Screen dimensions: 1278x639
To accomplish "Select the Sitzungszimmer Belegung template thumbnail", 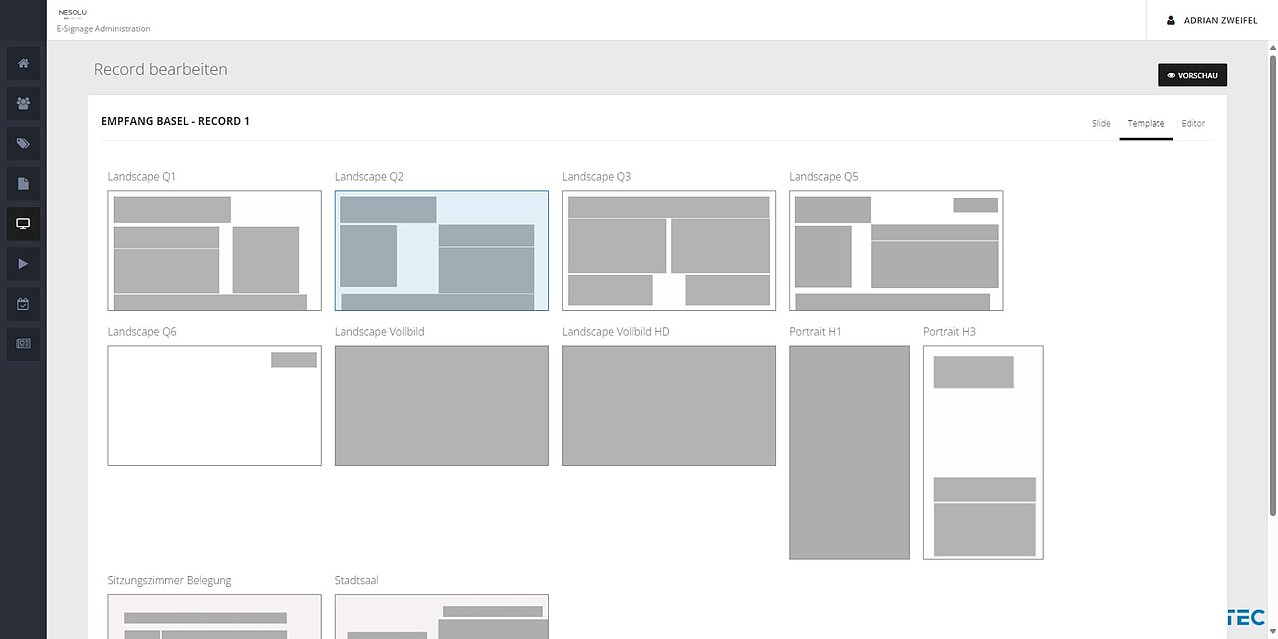I will coord(215,616).
